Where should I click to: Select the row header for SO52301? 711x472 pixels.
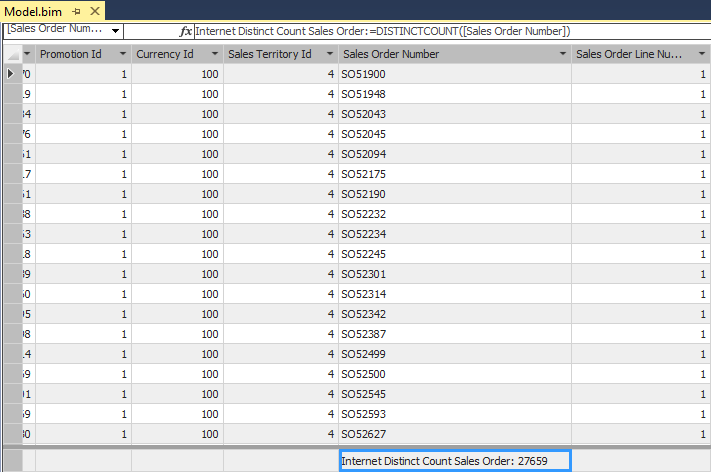[13, 274]
